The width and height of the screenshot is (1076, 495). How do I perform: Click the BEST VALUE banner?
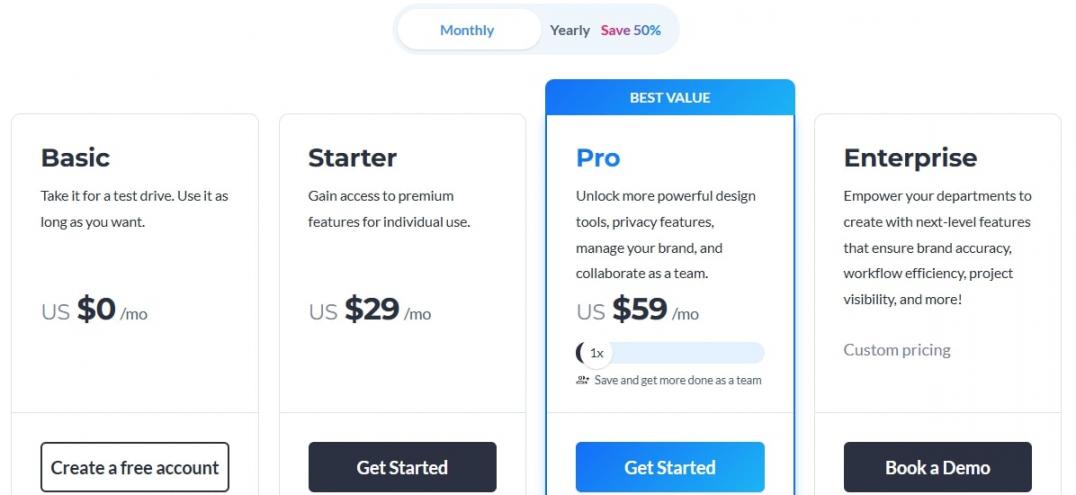(670, 97)
